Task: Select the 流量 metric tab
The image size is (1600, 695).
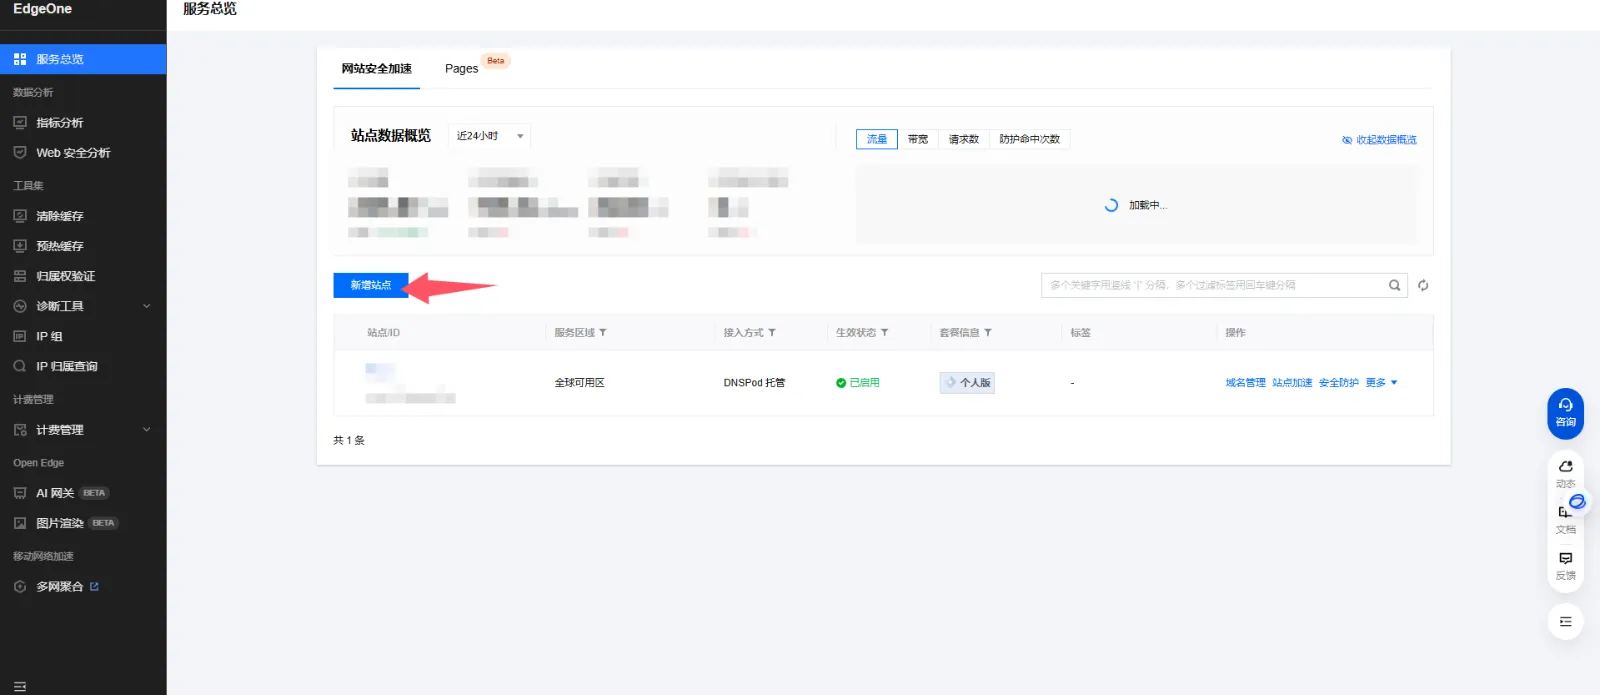Action: (x=877, y=139)
